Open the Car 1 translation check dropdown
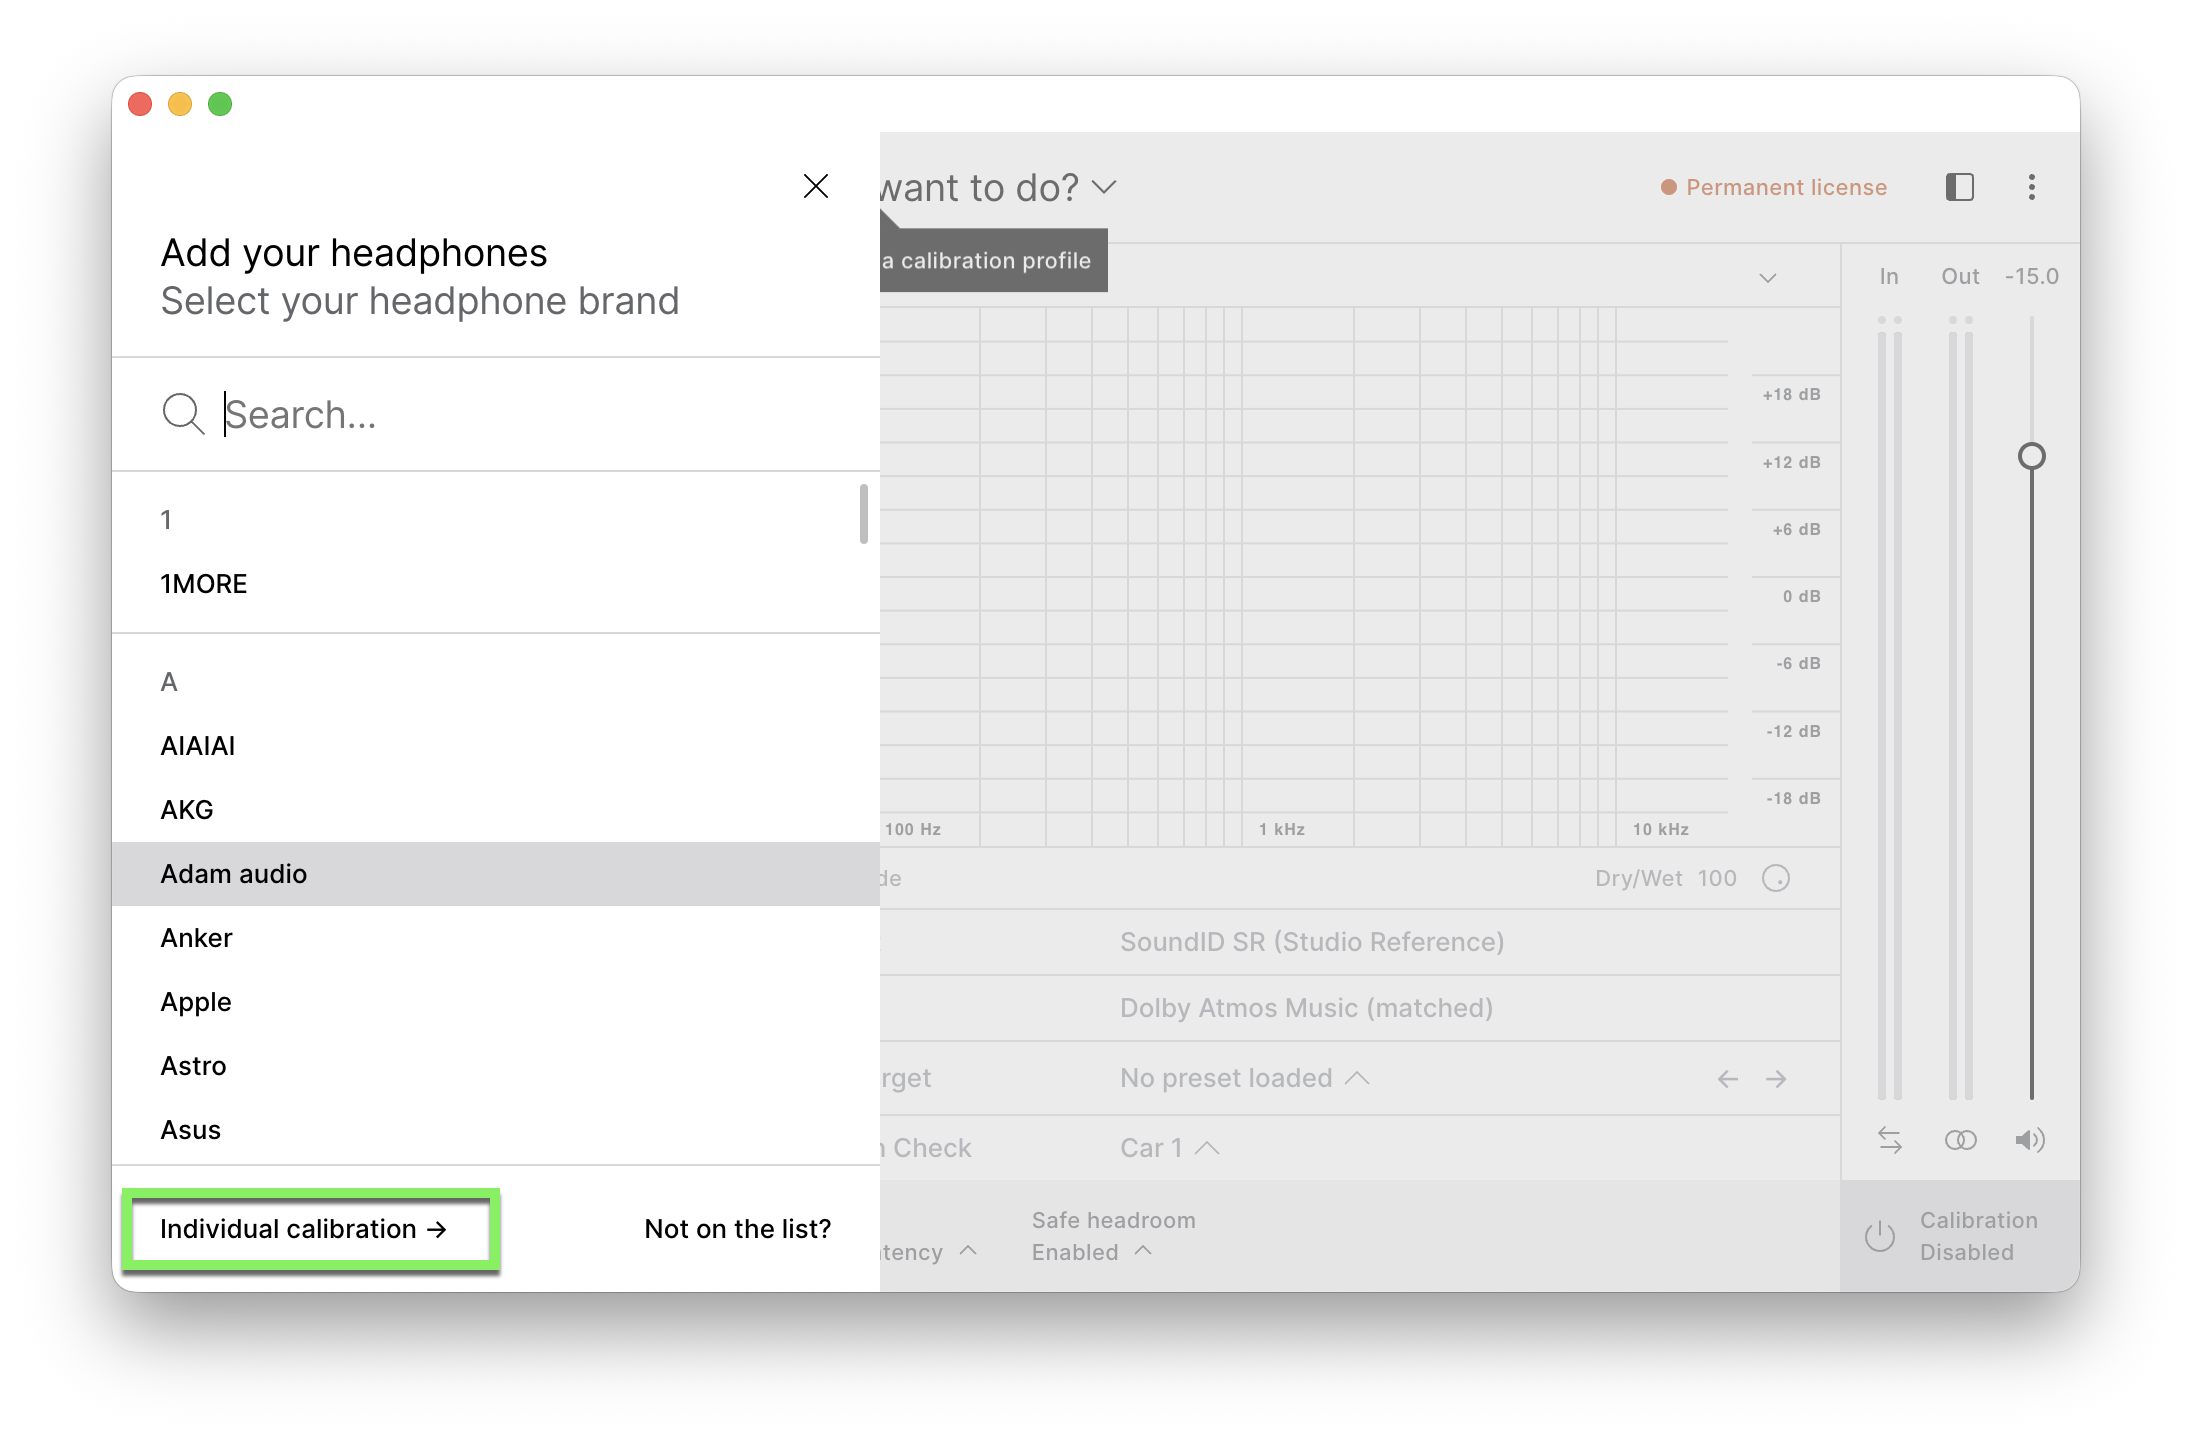2192x1440 pixels. 1170,1148
